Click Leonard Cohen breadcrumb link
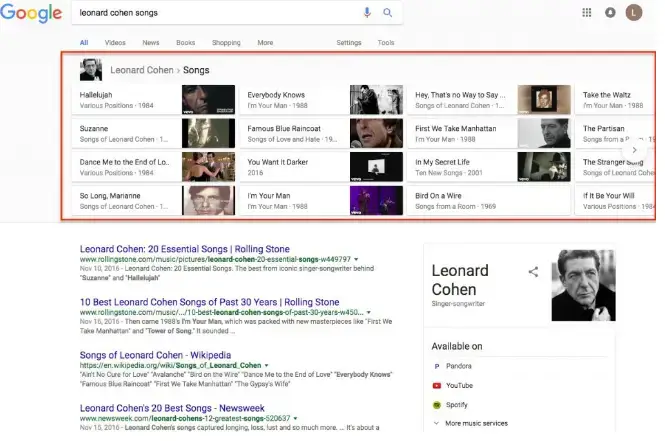 pos(142,70)
